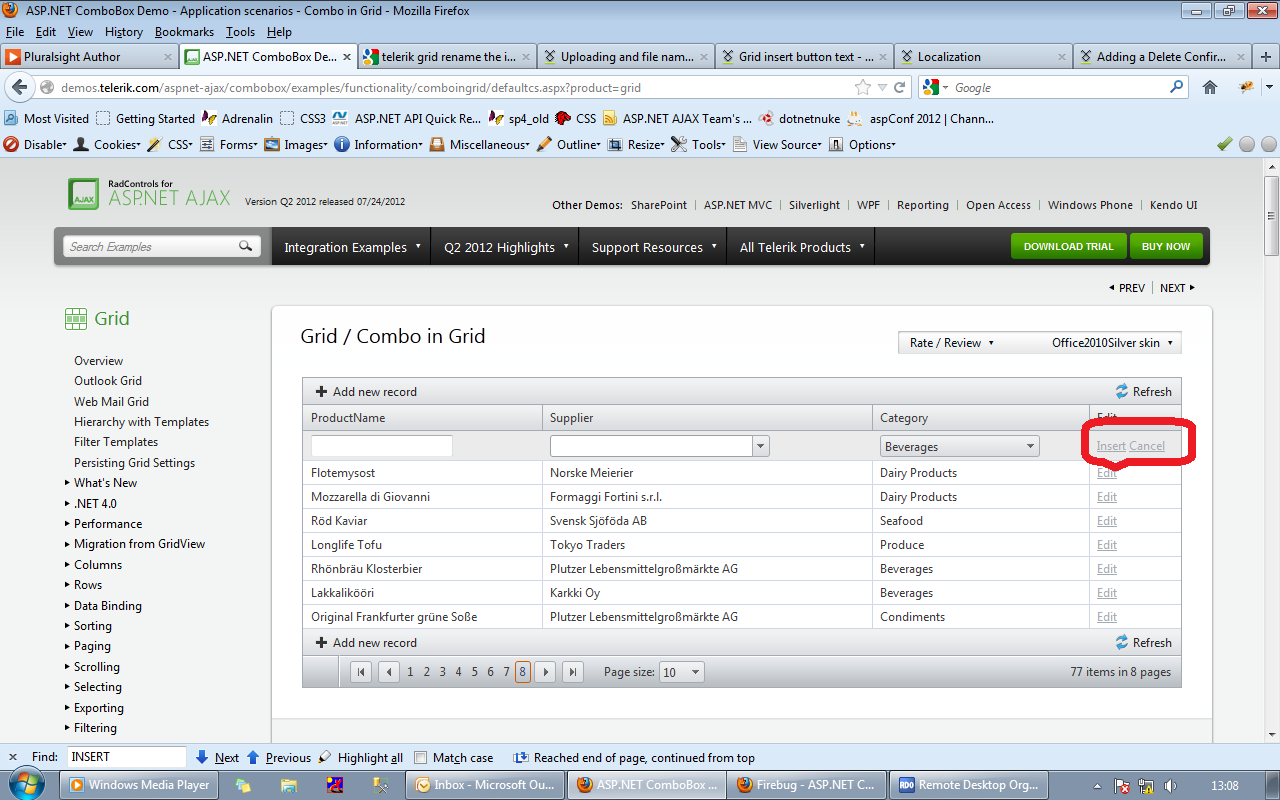Switch to the Firebug window on the taskbar
This screenshot has height=800, width=1280.
click(806, 785)
